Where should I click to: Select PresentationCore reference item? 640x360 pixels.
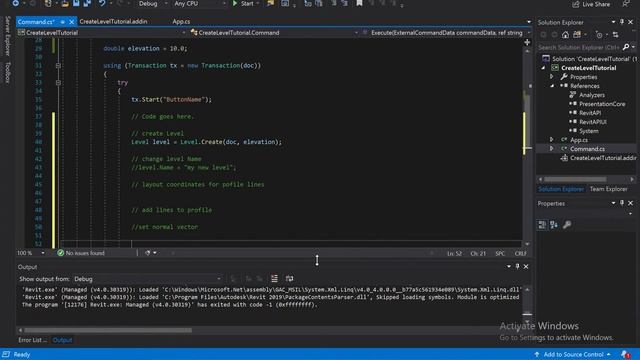click(x=602, y=104)
